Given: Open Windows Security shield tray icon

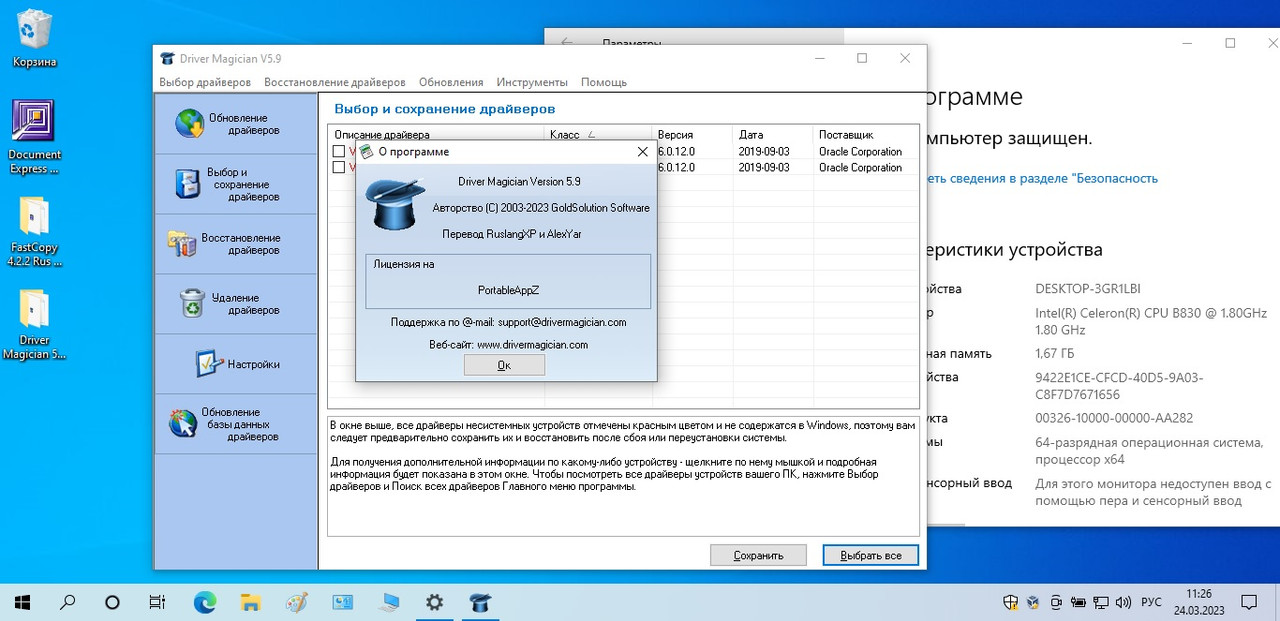Looking at the screenshot, I should (1011, 603).
